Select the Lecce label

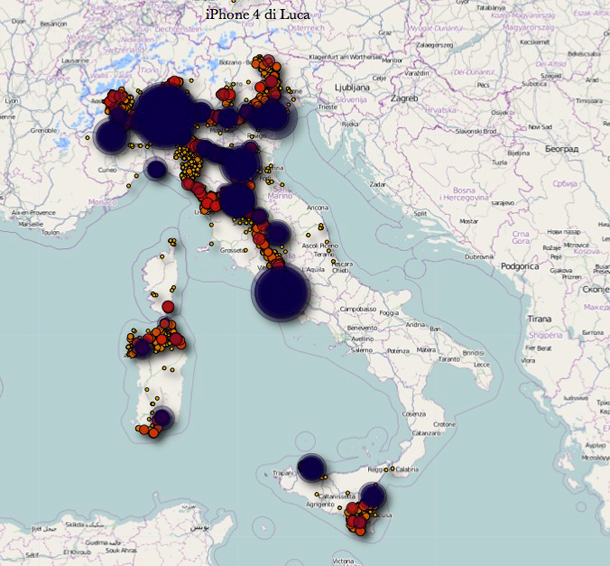coord(483,365)
